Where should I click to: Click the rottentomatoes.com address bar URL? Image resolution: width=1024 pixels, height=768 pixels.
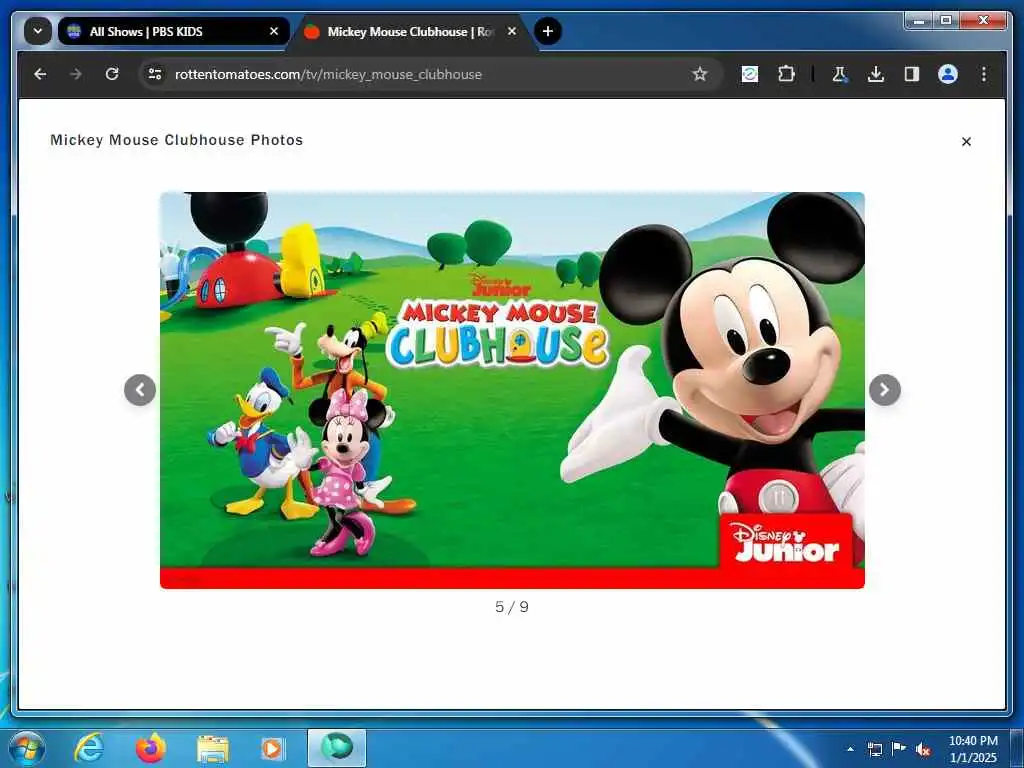(328, 74)
